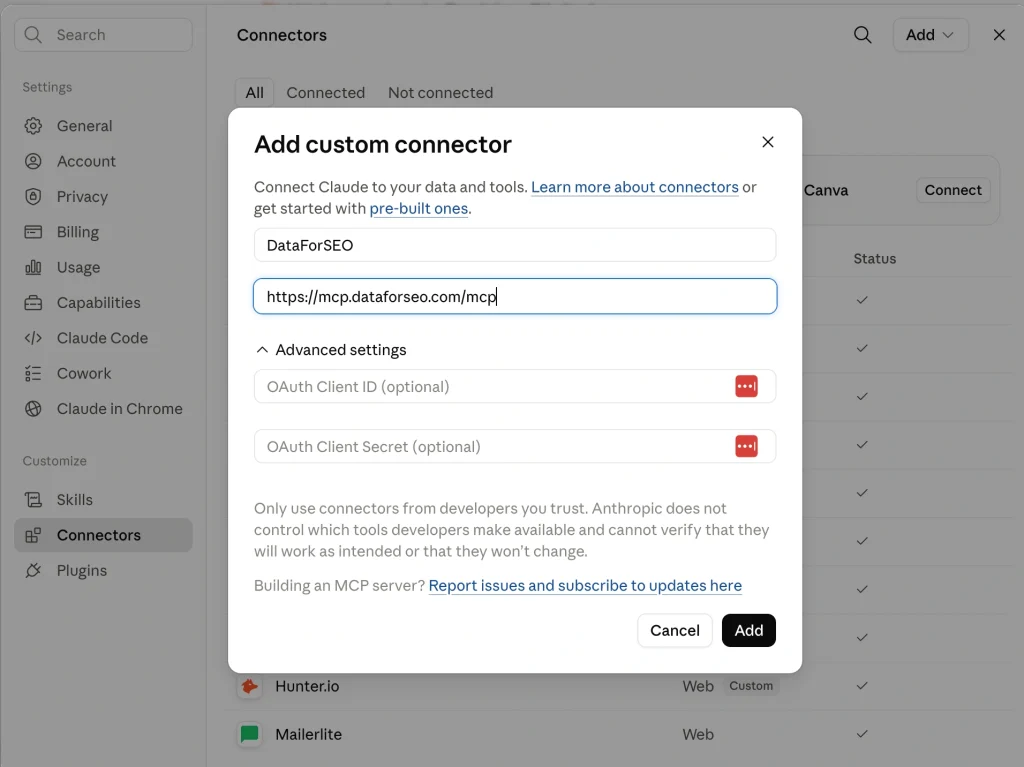Open Account settings
Image resolution: width=1024 pixels, height=767 pixels.
pyautogui.click(x=103, y=161)
